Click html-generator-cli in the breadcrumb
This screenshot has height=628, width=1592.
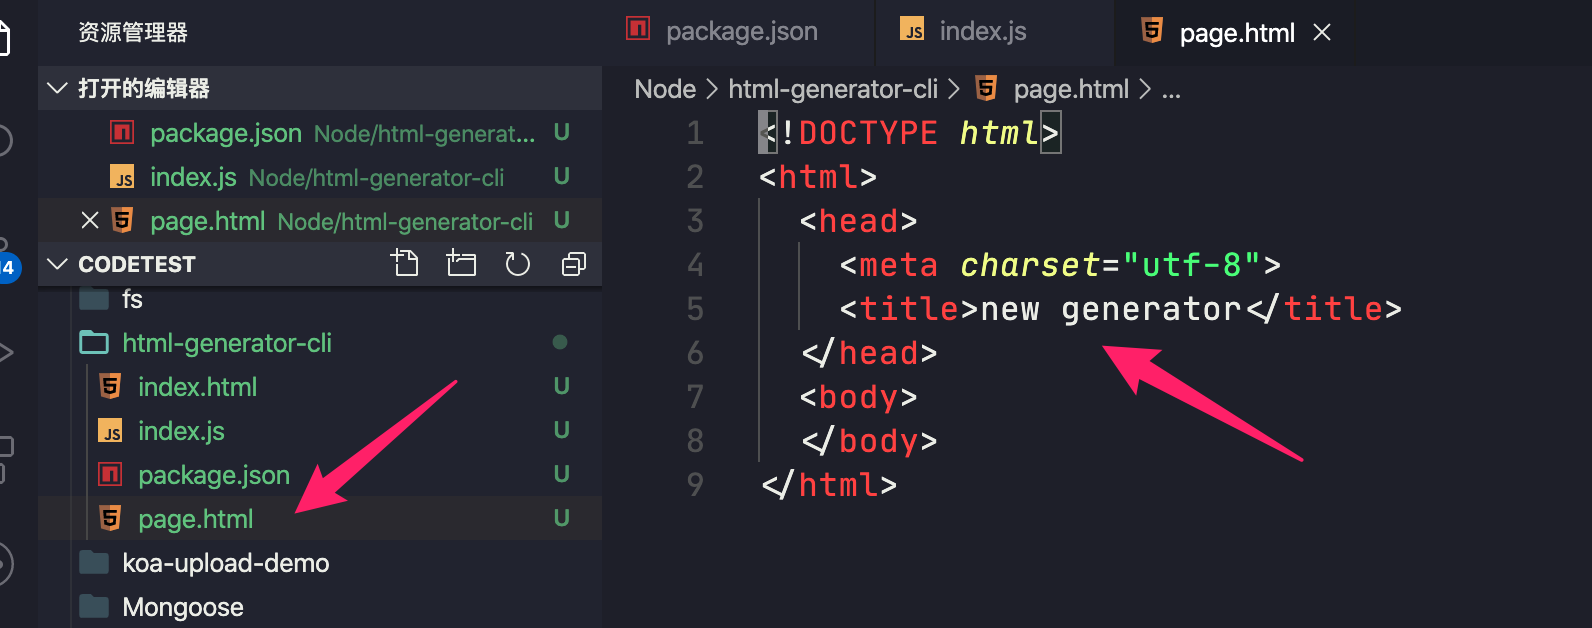[833, 89]
